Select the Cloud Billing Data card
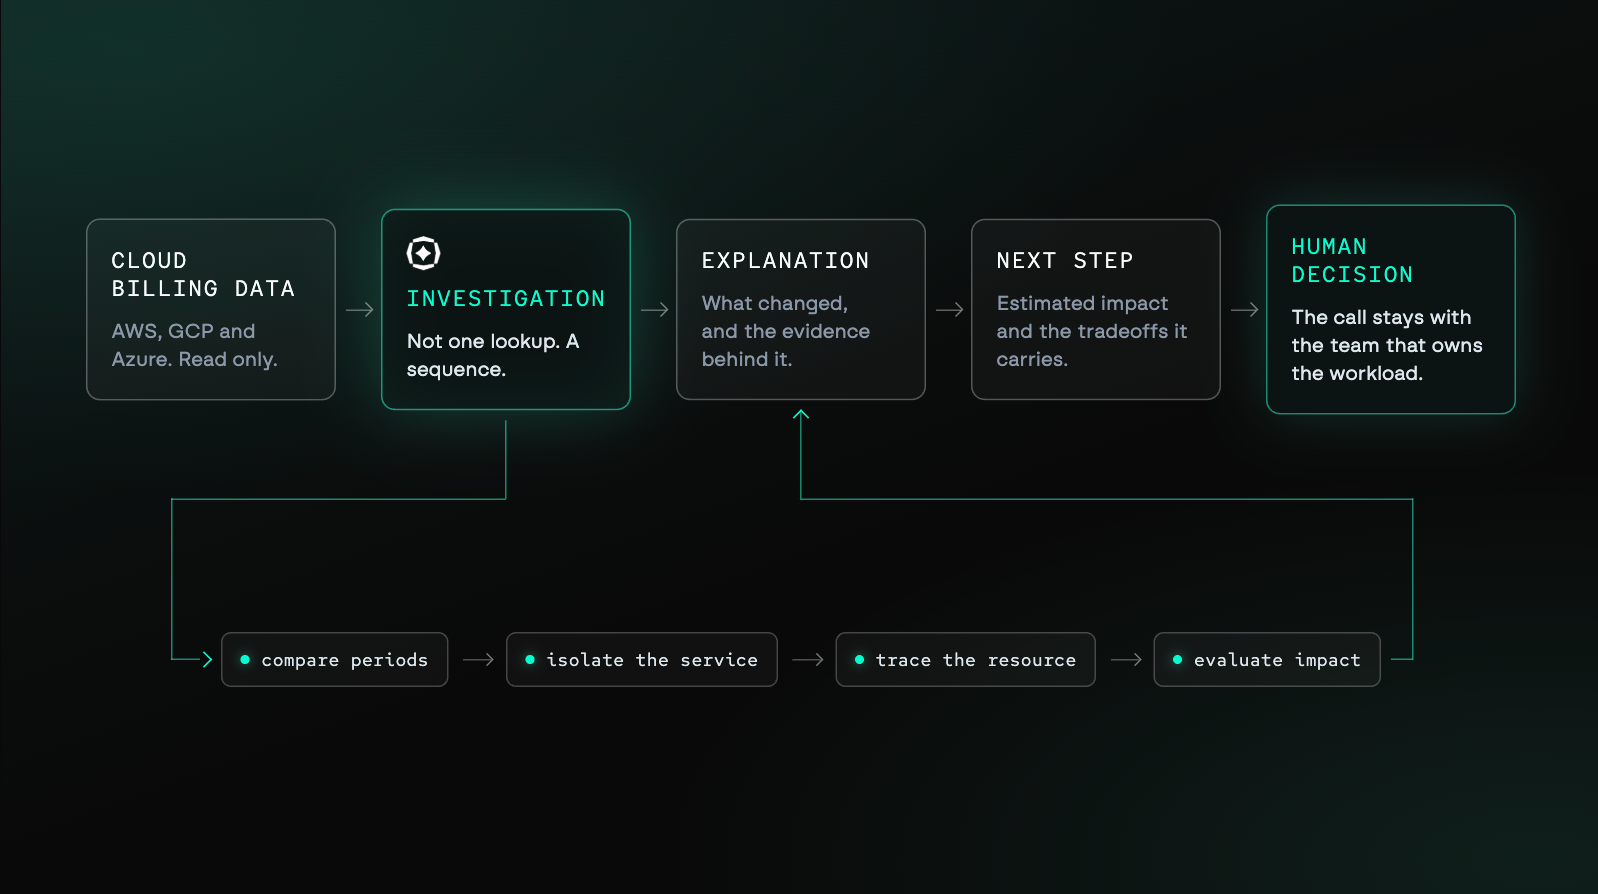This screenshot has width=1598, height=894. coord(211,309)
